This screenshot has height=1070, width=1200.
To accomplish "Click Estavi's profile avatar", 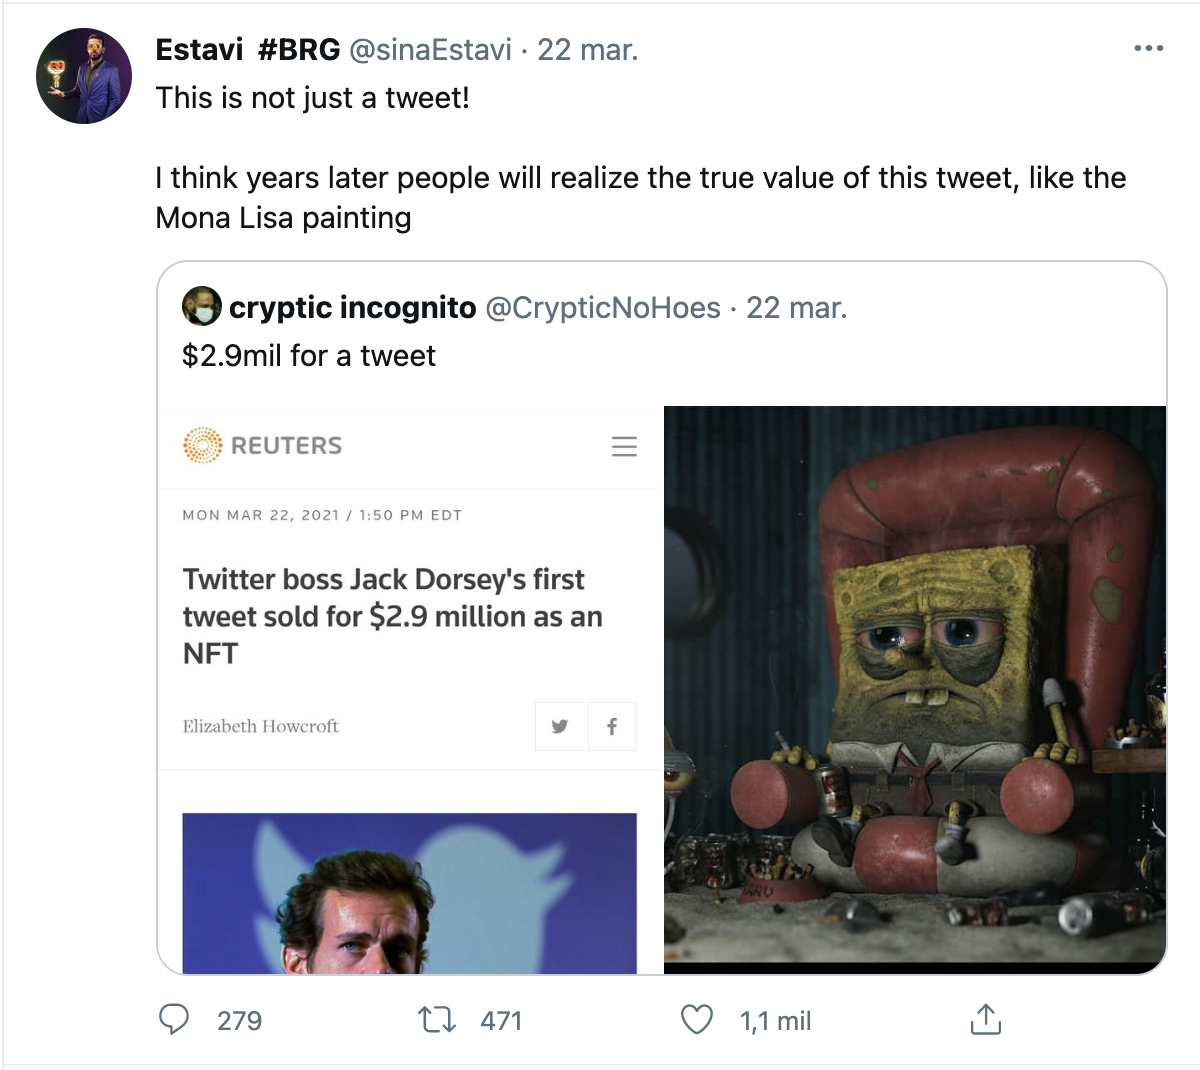I will (84, 76).
